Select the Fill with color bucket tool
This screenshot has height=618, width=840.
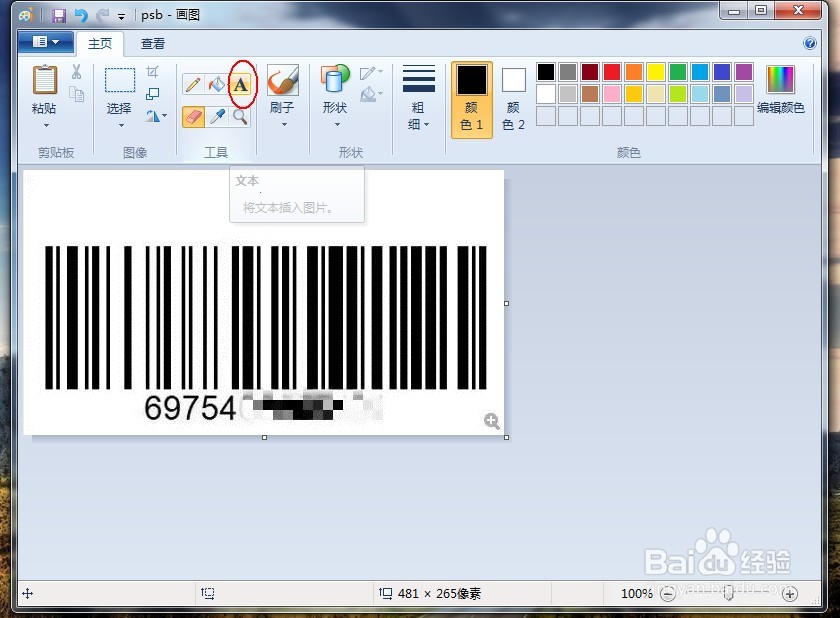coord(216,84)
